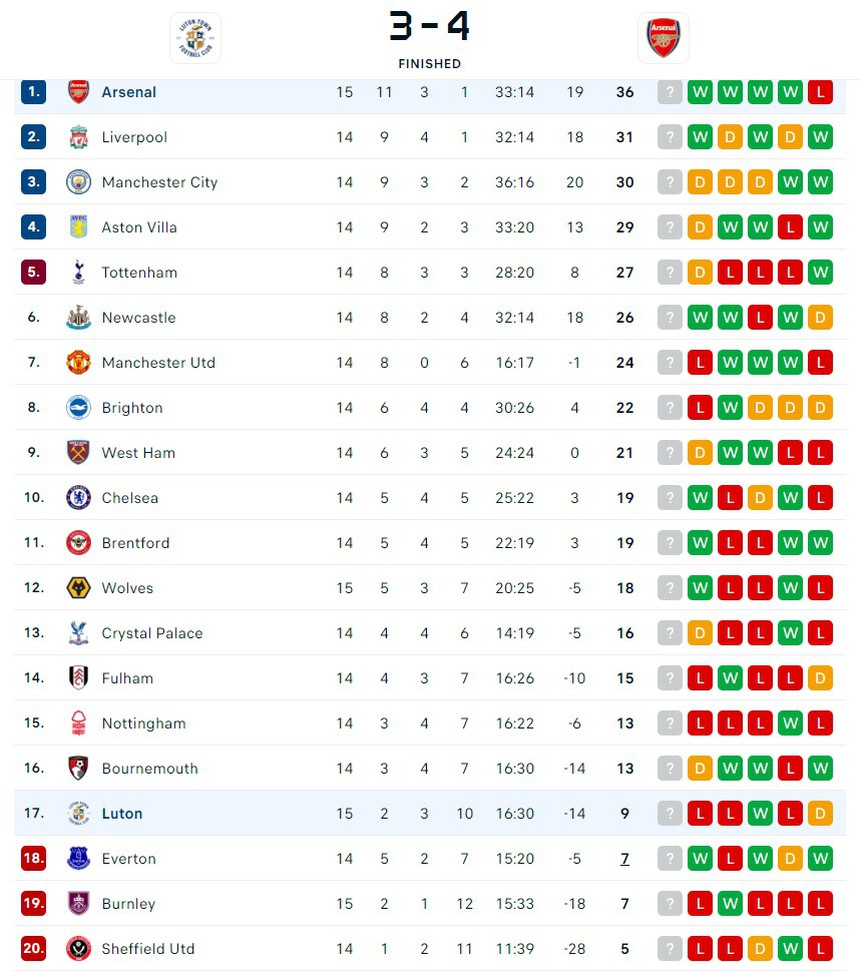Click the FINISHED match status label
This screenshot has height=972, width=860.
point(429,63)
